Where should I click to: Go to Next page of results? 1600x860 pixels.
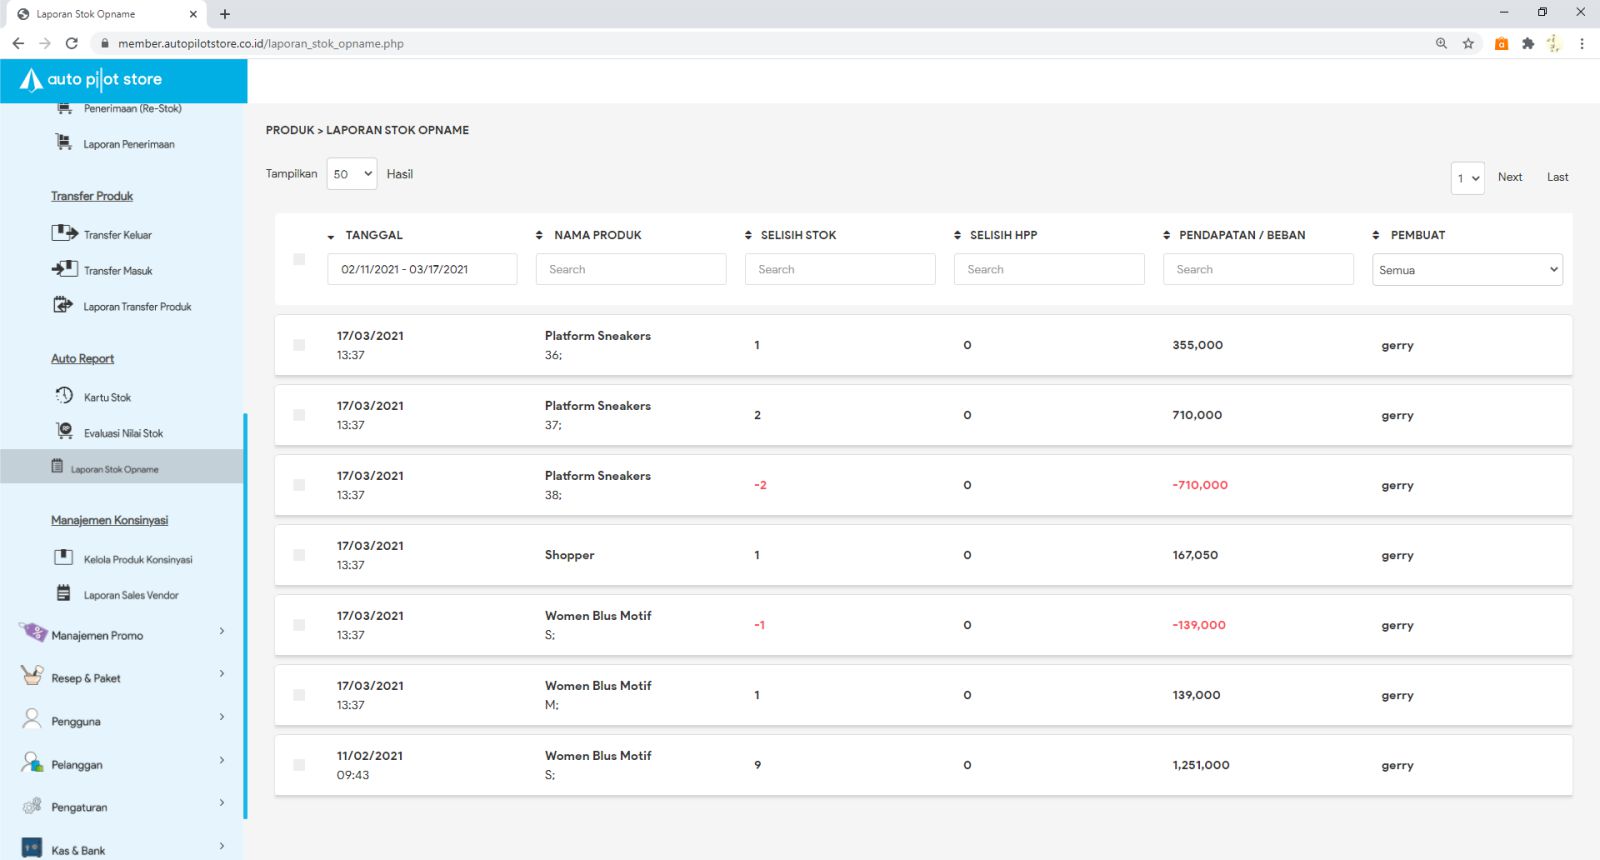(x=1509, y=177)
